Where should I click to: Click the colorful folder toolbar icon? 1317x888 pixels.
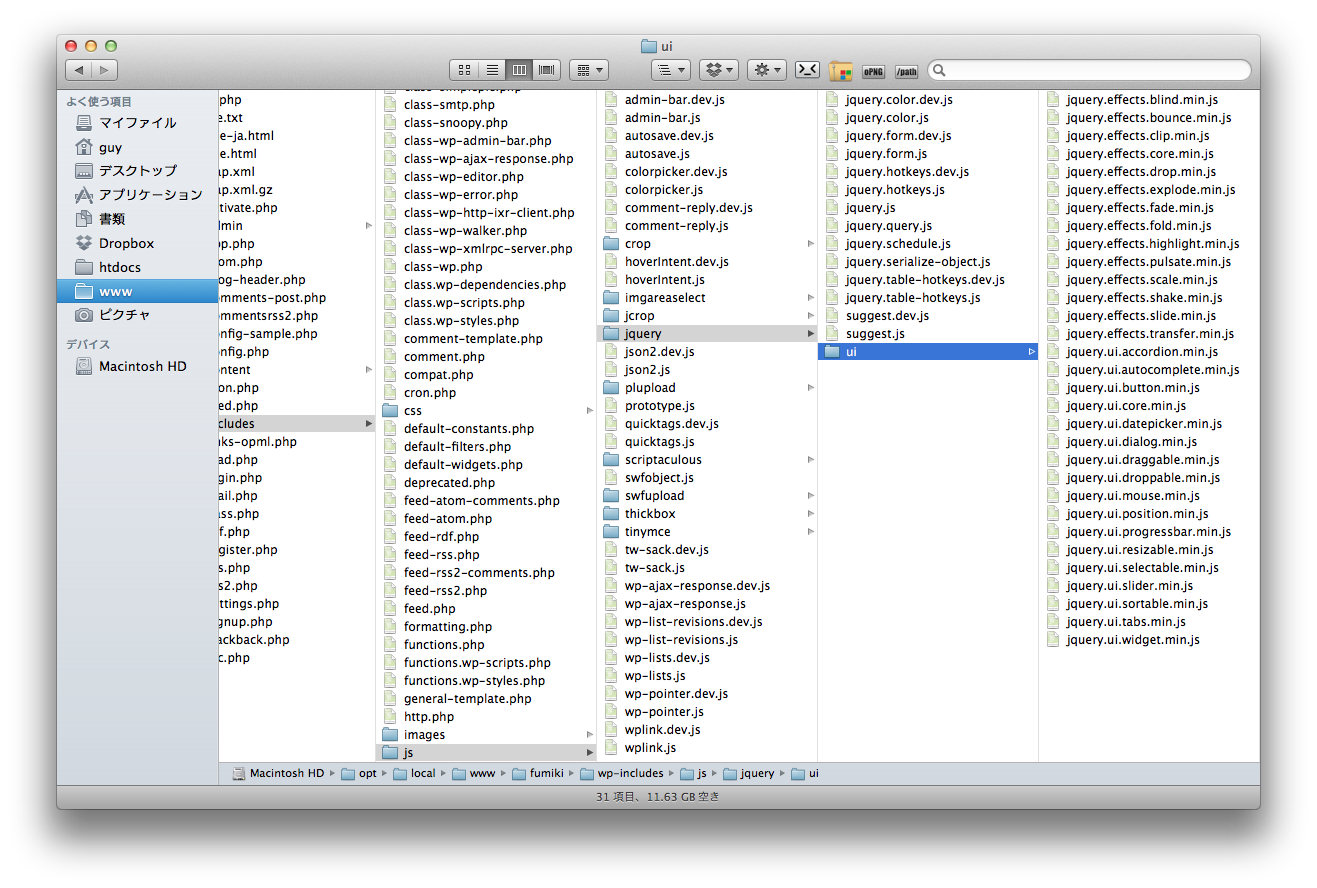(x=841, y=71)
